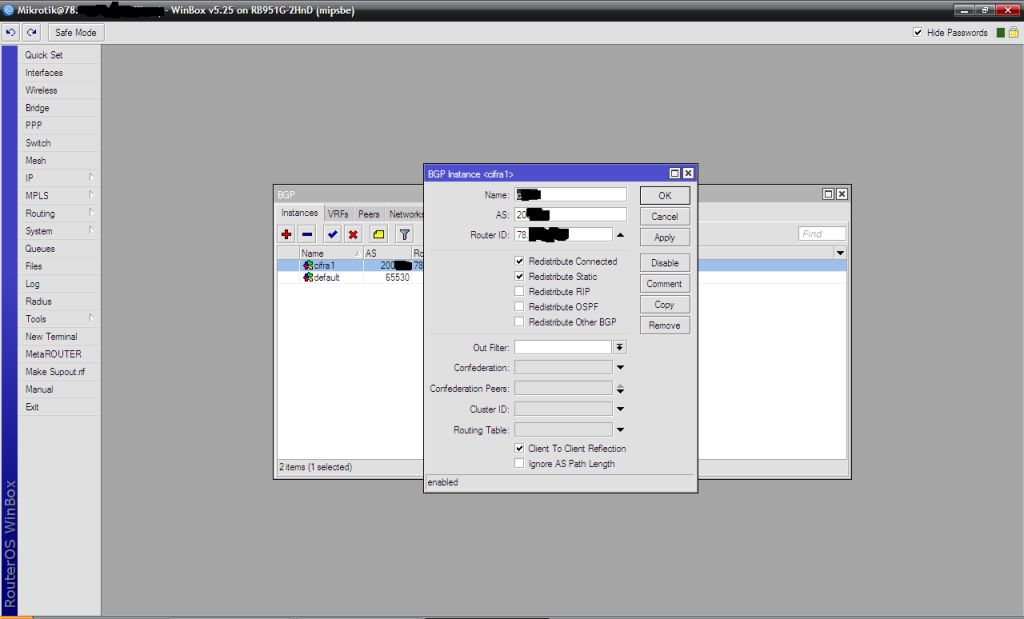Open New Terminal
The image size is (1024, 619).
point(52,336)
